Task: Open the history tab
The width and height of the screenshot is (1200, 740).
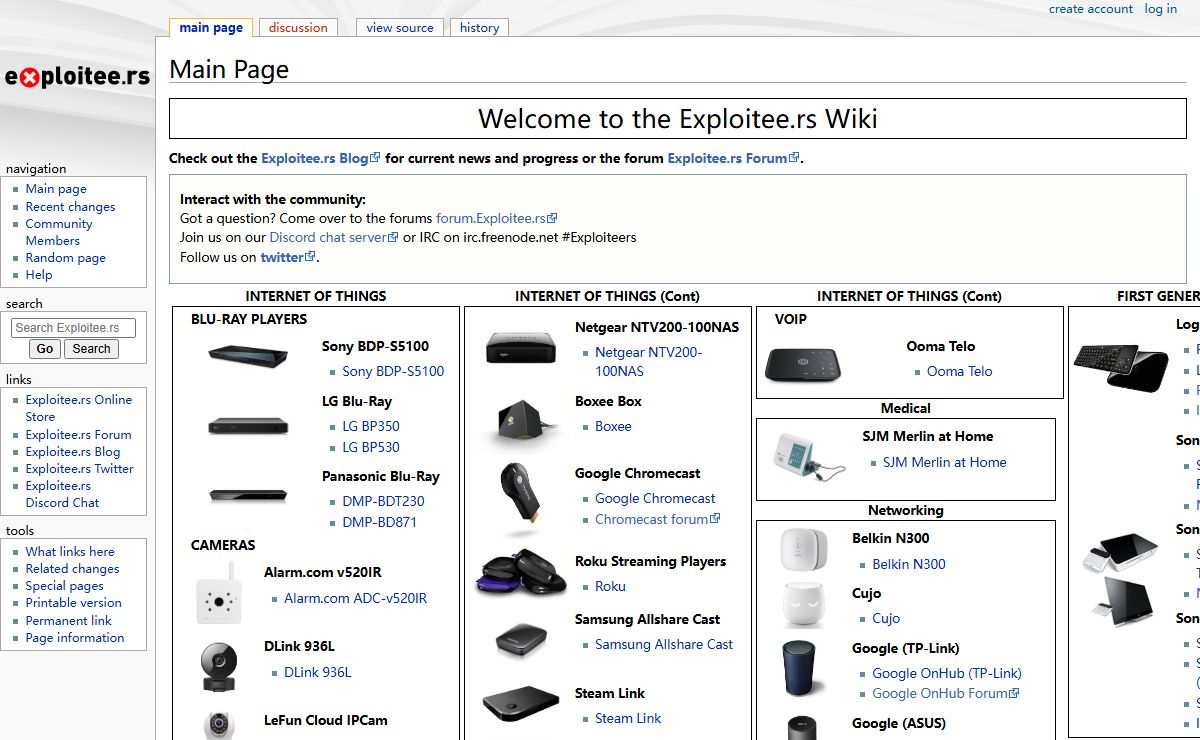Action: pyautogui.click(x=479, y=28)
